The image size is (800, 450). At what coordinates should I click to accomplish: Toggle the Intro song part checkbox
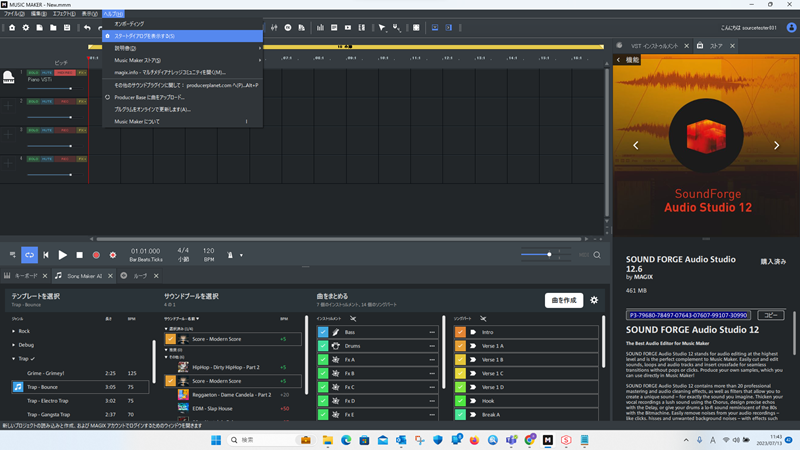460,332
